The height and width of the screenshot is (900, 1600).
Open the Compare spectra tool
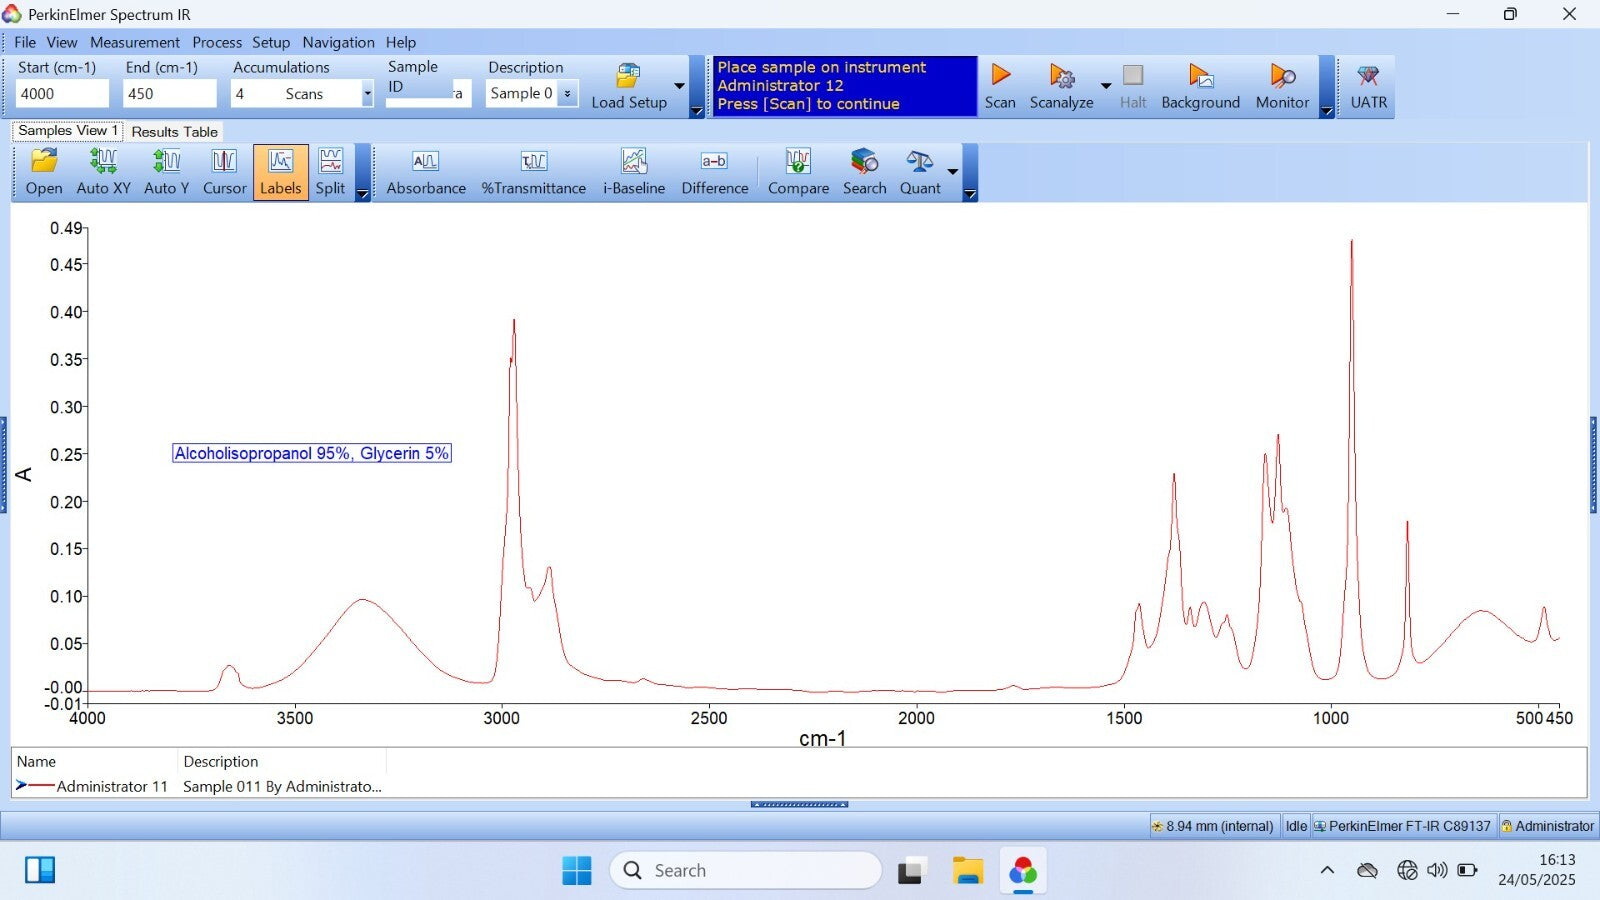(798, 172)
